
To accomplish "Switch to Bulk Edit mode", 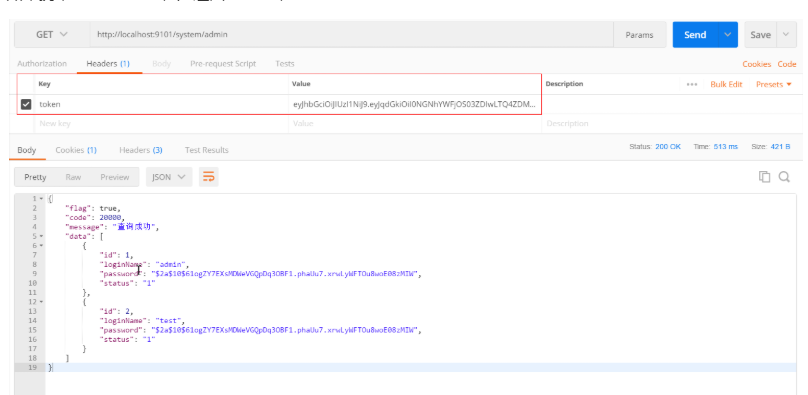I will 726,84.
